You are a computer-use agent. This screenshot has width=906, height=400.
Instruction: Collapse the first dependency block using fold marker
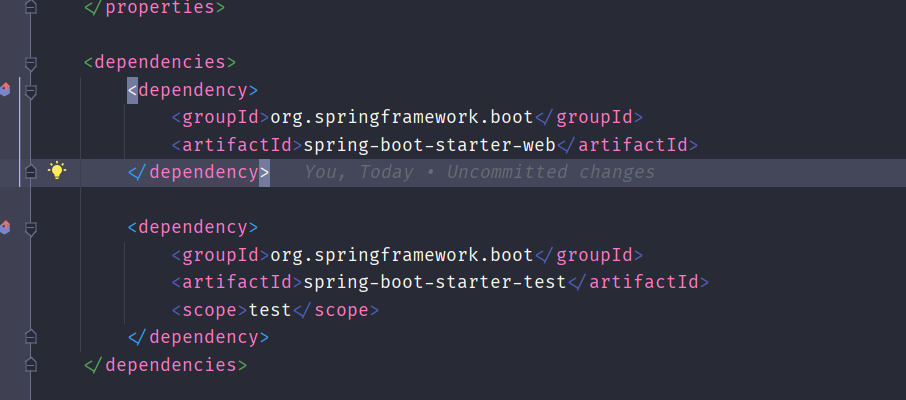coord(31,91)
